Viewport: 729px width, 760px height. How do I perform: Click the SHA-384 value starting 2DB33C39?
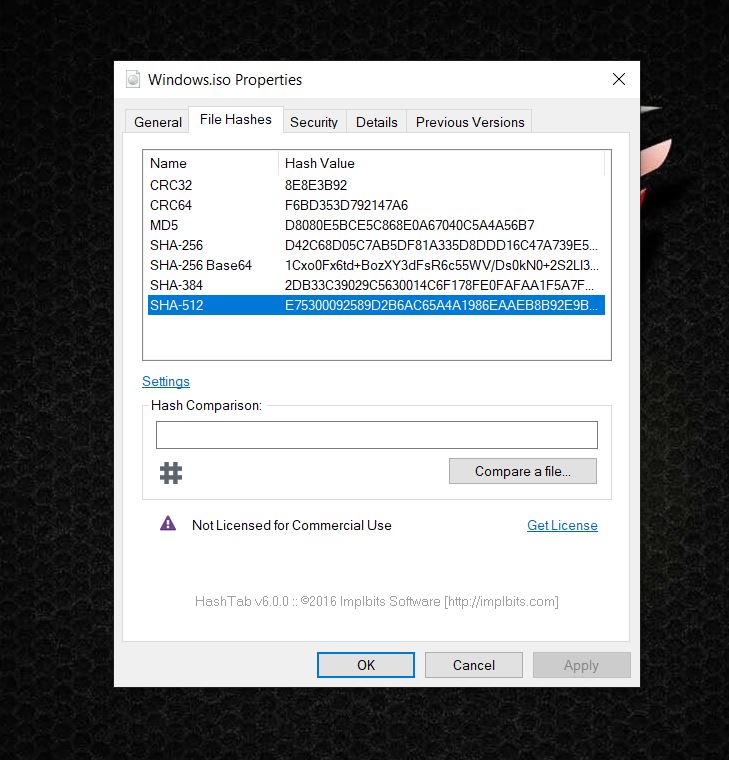tap(439, 285)
